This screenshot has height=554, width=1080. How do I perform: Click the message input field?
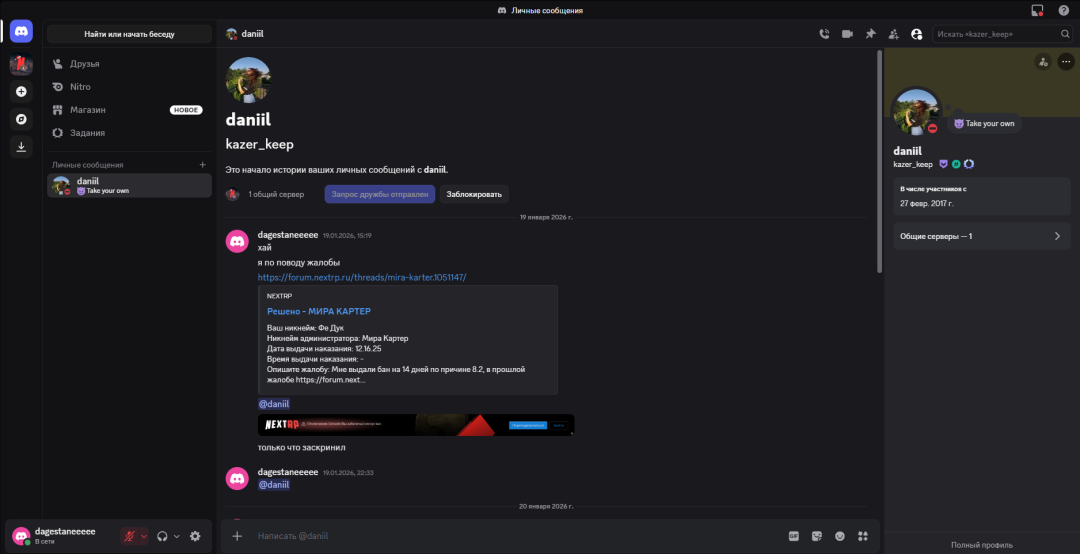click(500, 536)
